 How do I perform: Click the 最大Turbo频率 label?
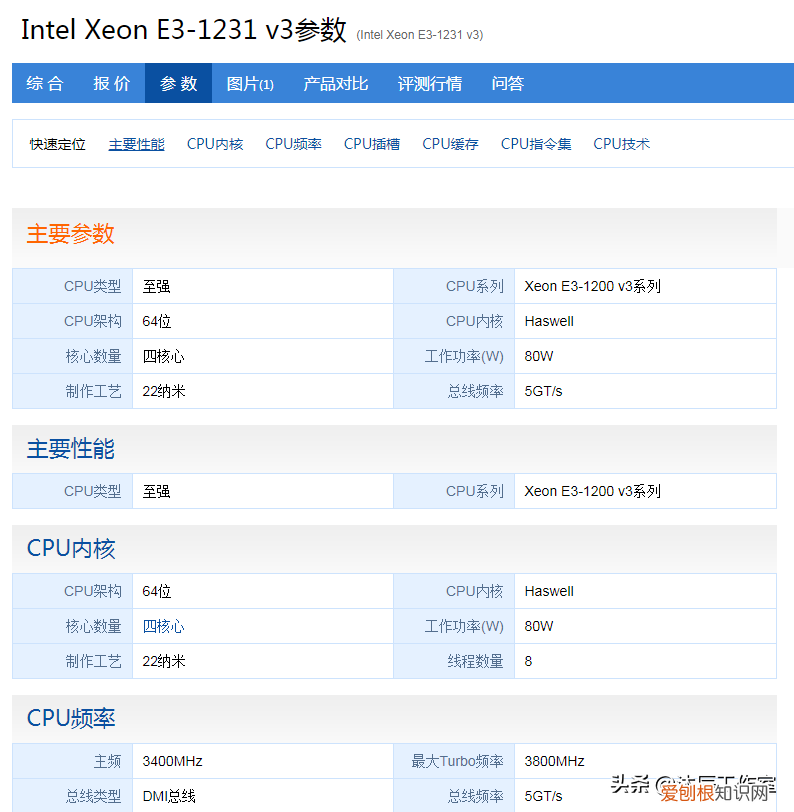pyautogui.click(x=457, y=761)
